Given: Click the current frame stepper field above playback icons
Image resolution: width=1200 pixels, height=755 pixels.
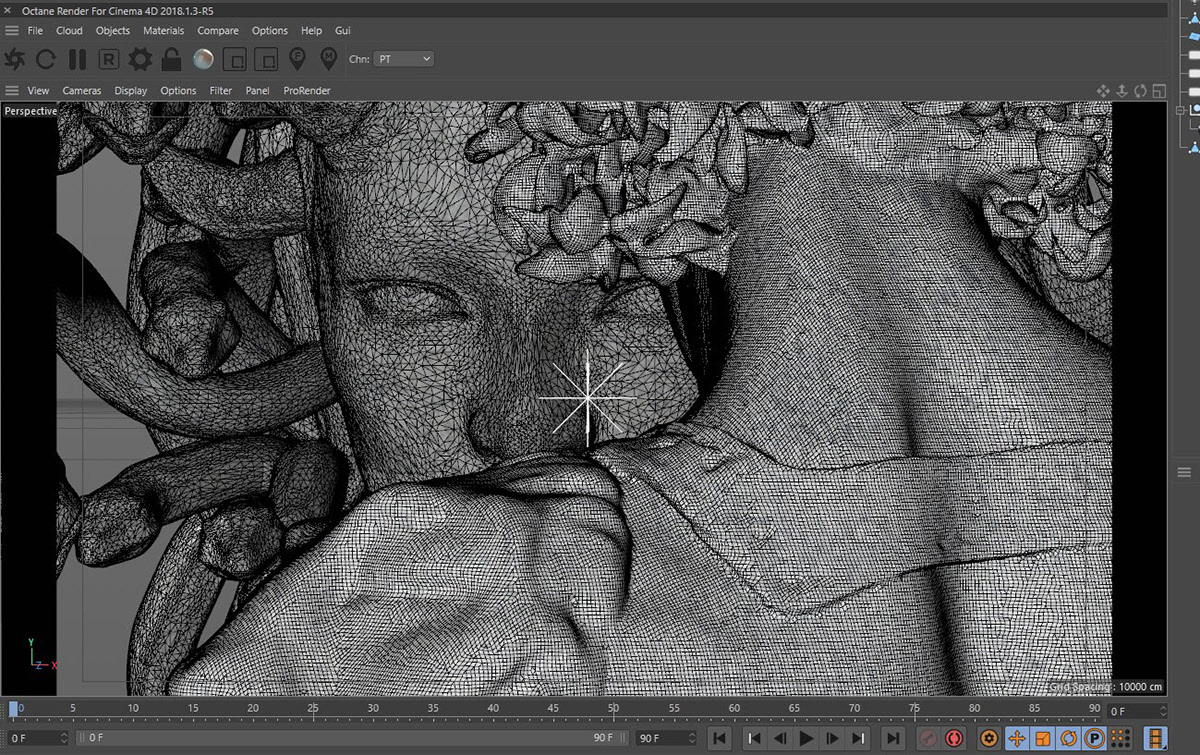Looking at the screenshot, I should (x=1135, y=711).
